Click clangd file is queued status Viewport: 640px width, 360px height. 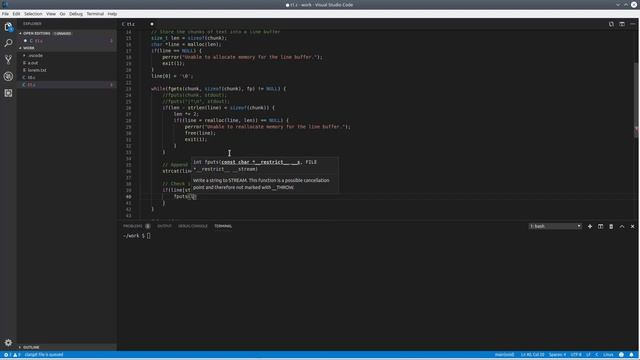point(44,355)
